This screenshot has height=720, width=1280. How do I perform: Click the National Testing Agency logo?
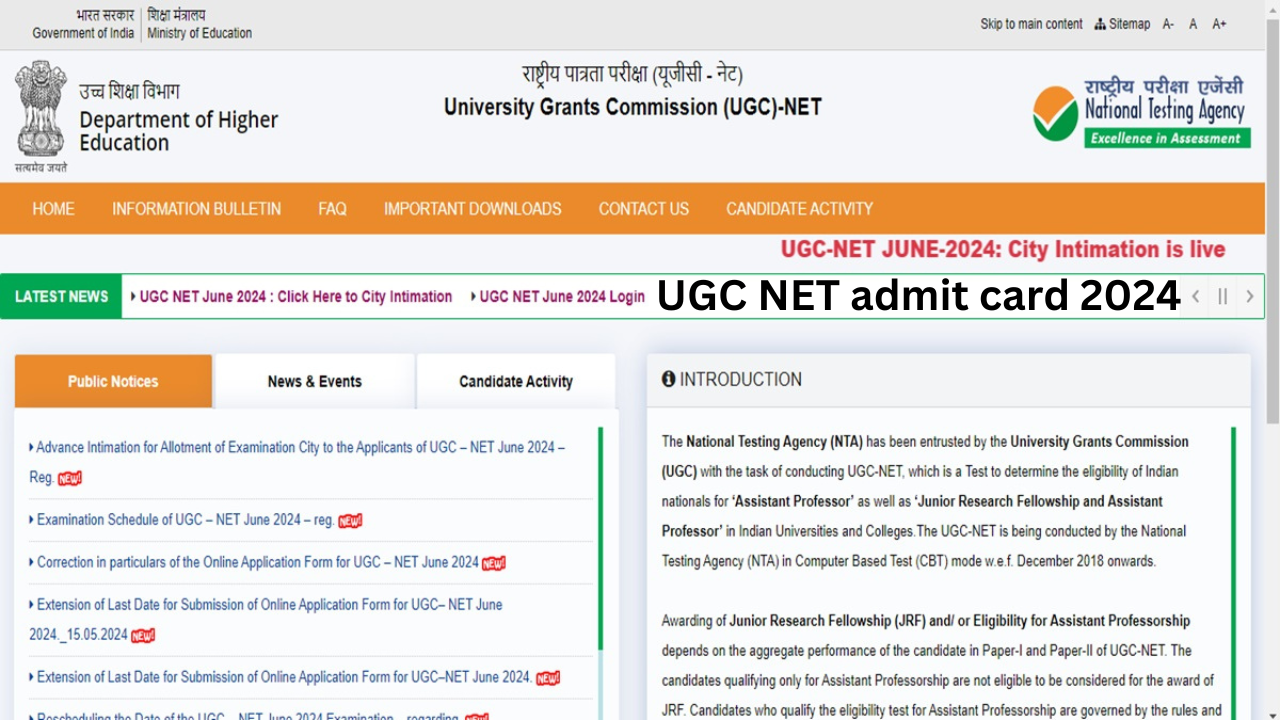click(x=1141, y=112)
